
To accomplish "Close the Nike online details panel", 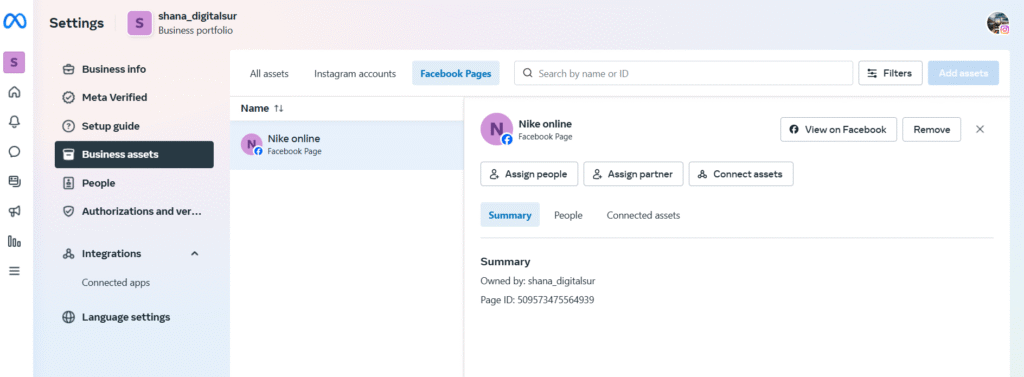I will click(x=980, y=129).
